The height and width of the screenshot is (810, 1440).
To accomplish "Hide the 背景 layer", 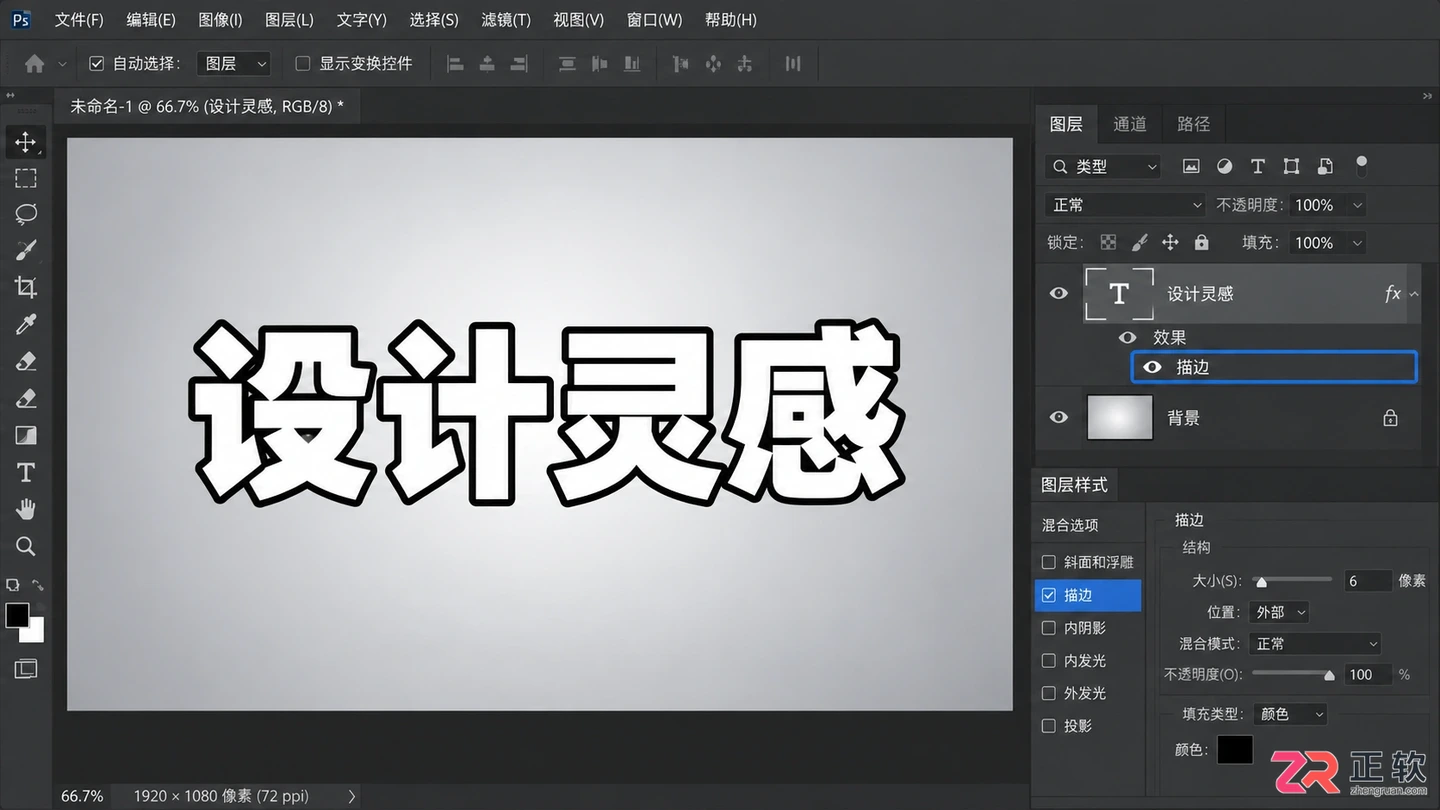I will pyautogui.click(x=1059, y=417).
